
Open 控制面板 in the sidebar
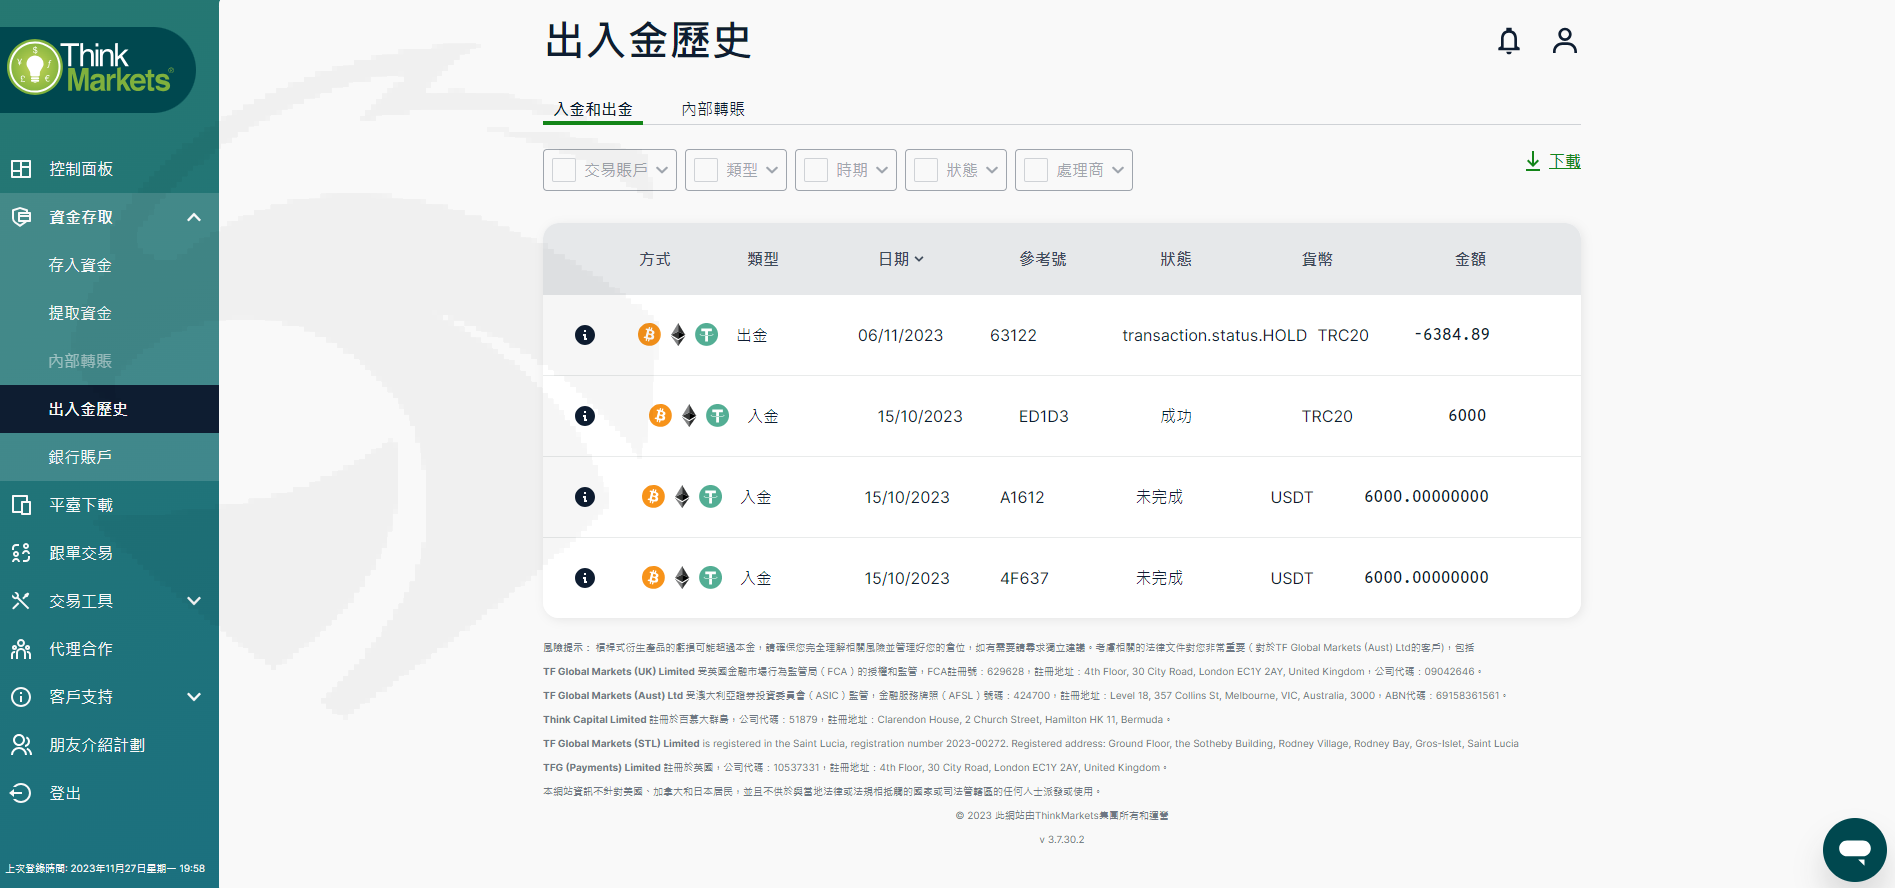pos(81,169)
